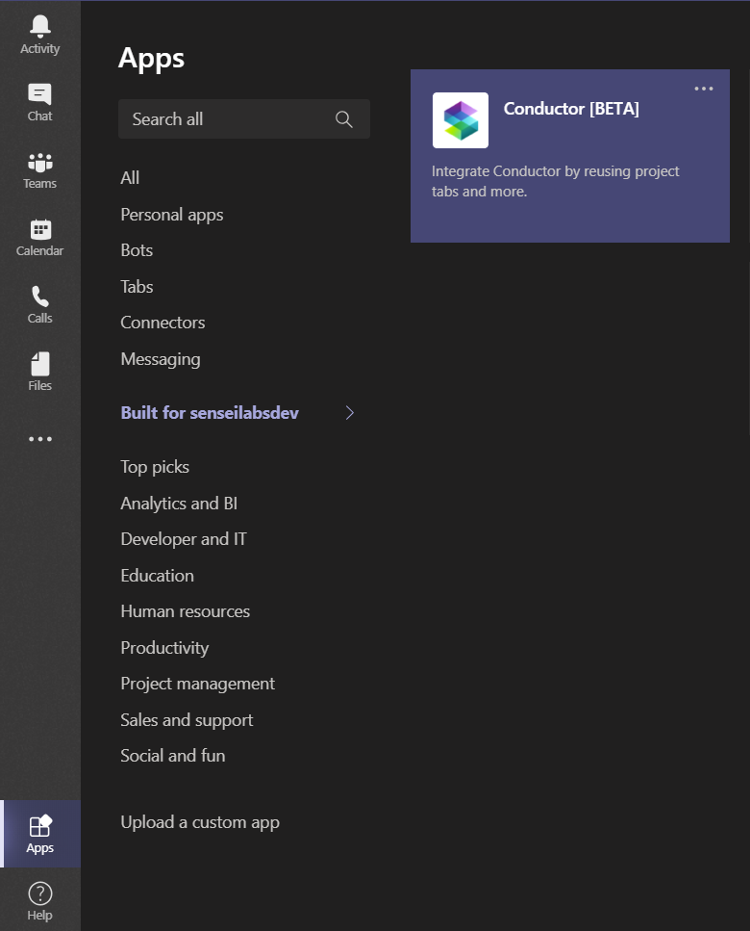Click the Apps store icon

point(39,826)
